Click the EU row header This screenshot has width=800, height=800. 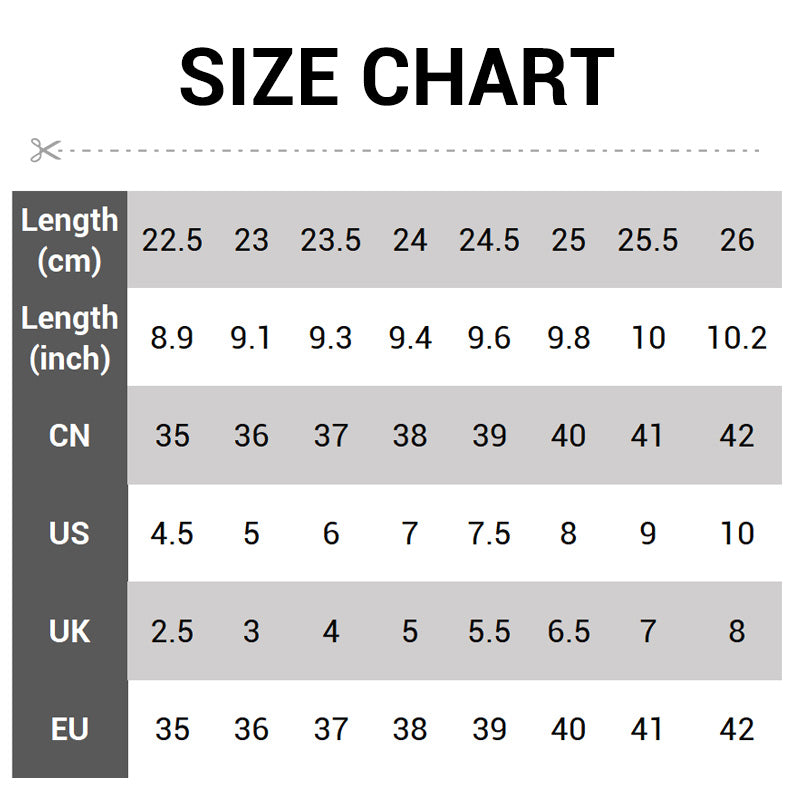point(69,729)
